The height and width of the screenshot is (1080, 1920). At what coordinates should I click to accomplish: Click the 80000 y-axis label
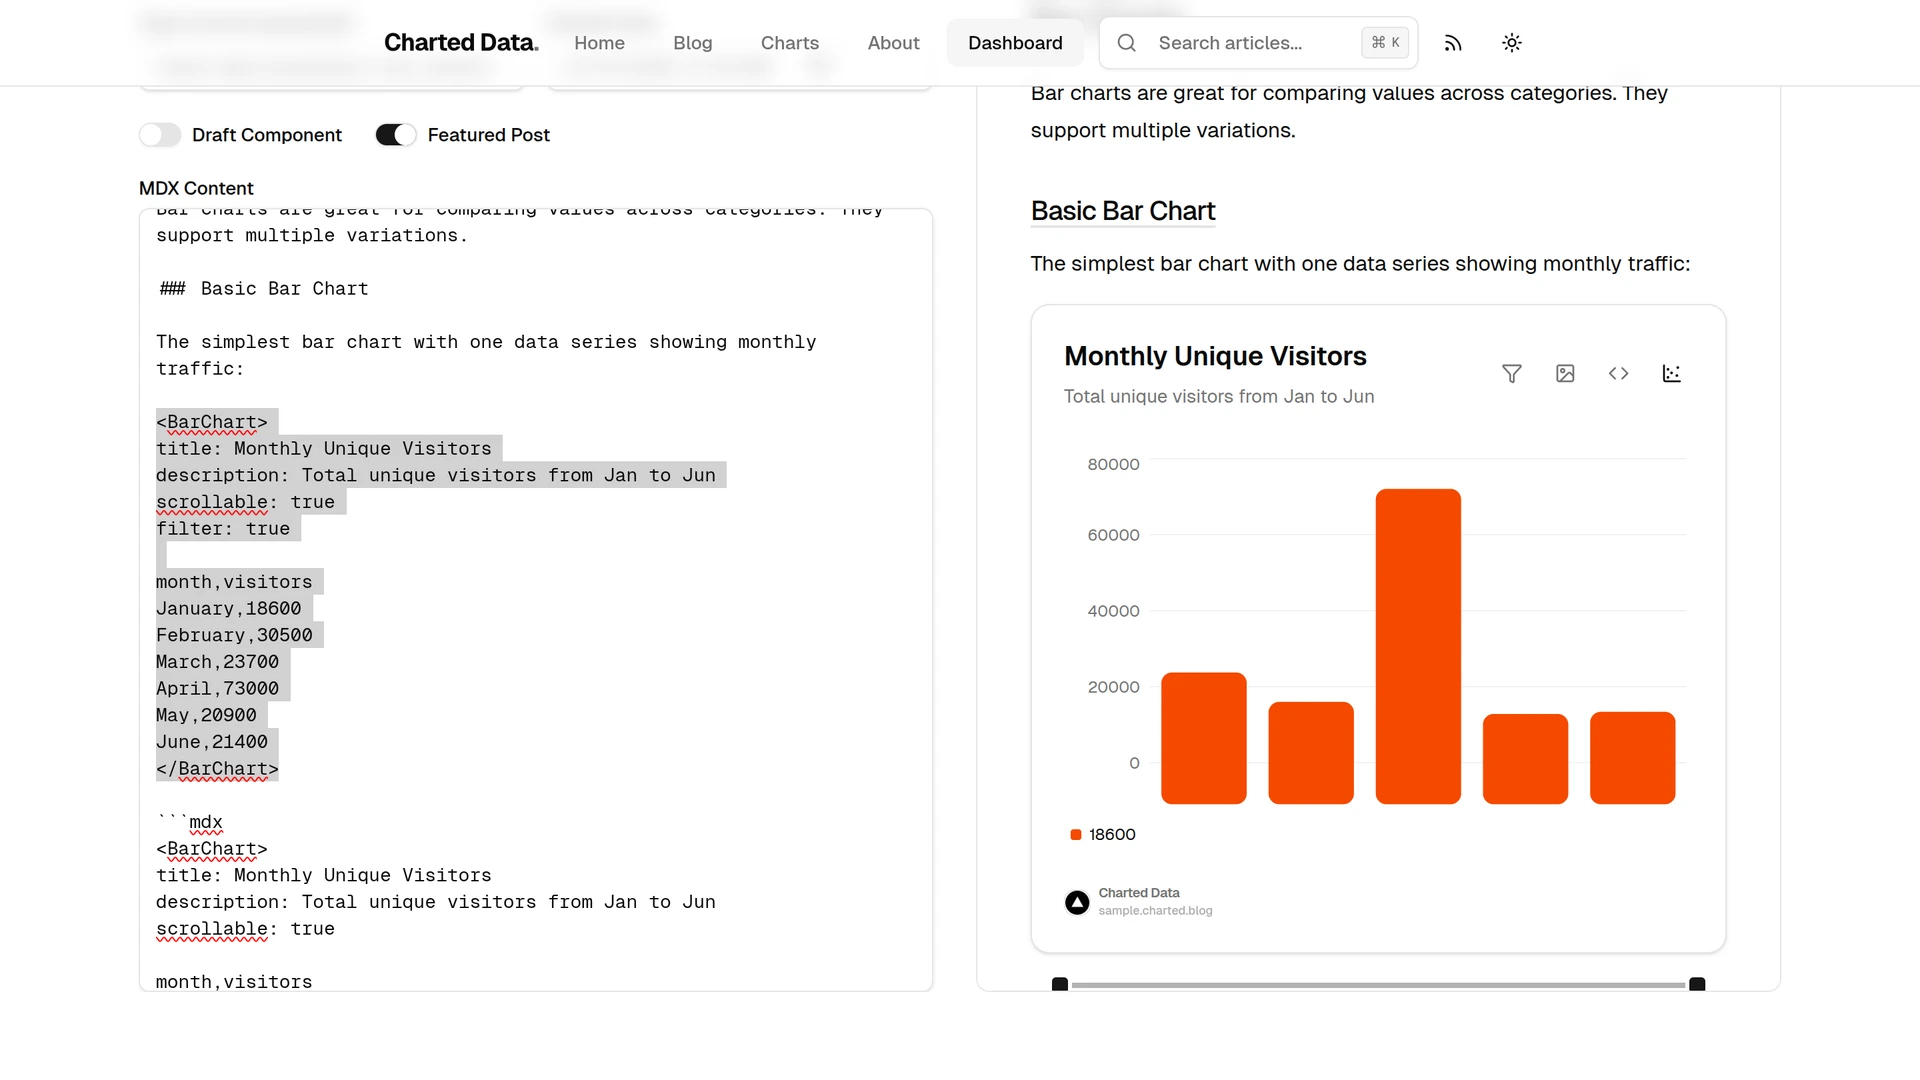click(x=1113, y=465)
